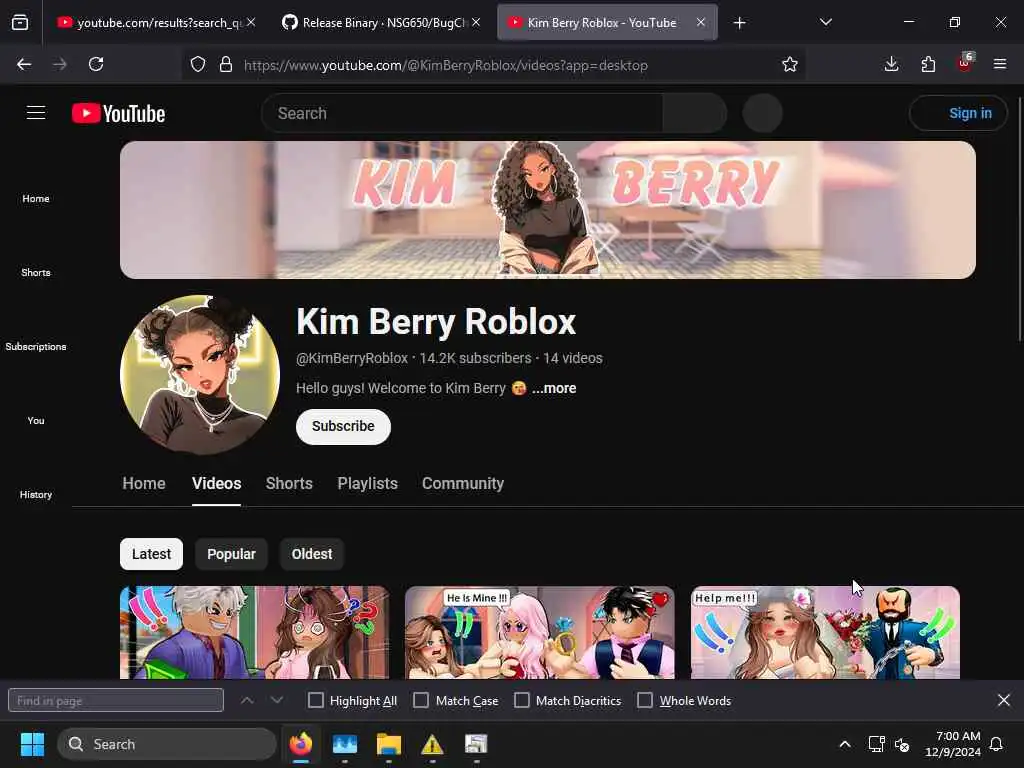Open Firefox application hamburger menu
This screenshot has height=768, width=1024.
tap(1000, 64)
